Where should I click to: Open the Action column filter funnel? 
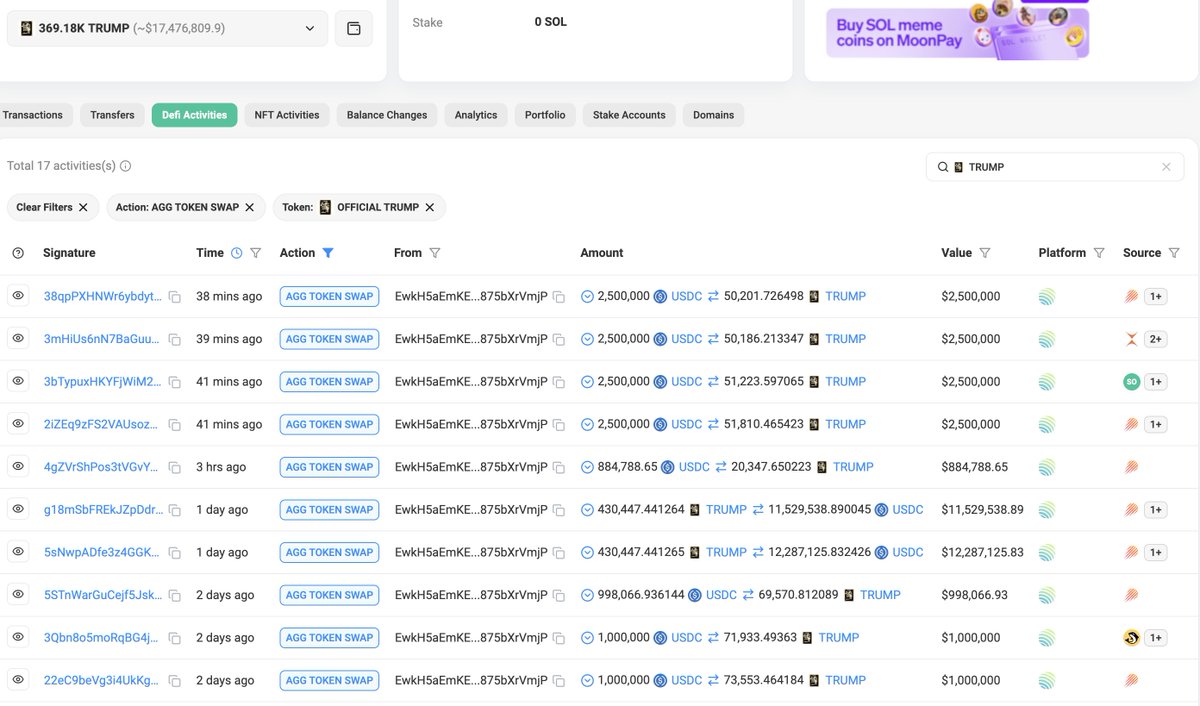point(328,253)
